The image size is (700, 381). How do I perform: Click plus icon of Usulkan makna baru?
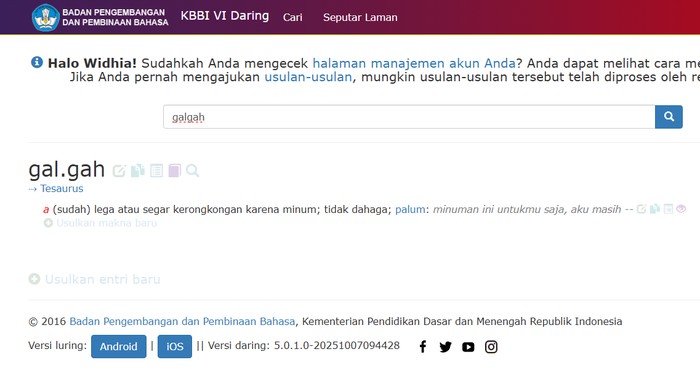48,223
